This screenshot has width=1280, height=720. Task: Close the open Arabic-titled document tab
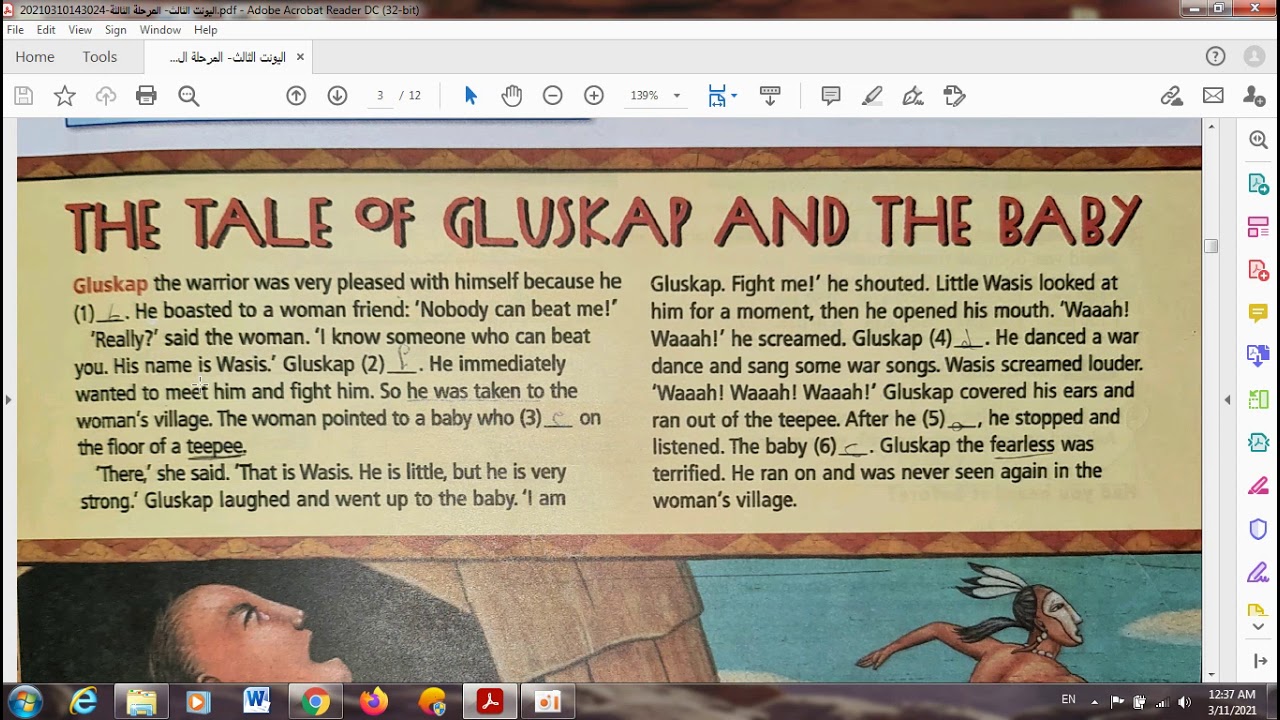(299, 57)
